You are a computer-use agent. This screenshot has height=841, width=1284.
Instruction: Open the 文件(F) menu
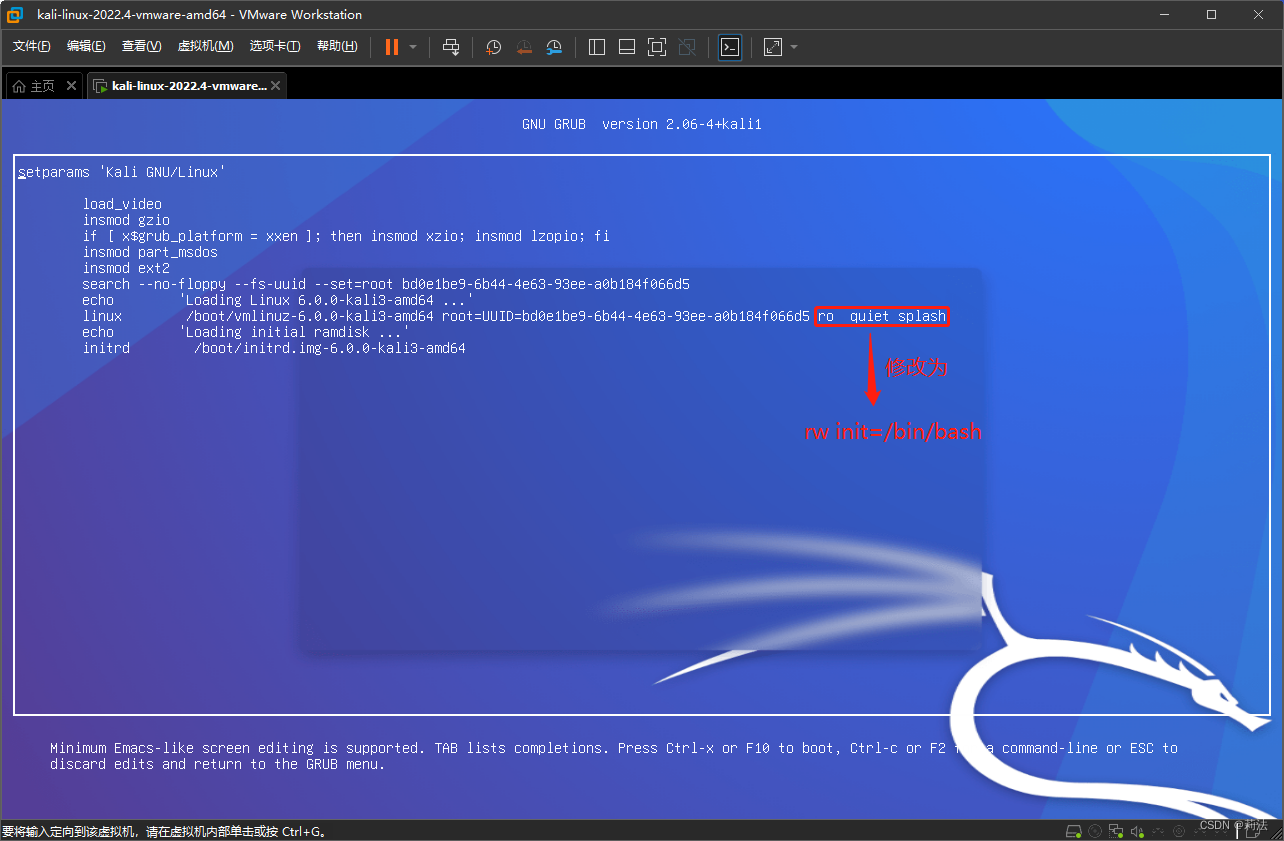pyautogui.click(x=32, y=46)
